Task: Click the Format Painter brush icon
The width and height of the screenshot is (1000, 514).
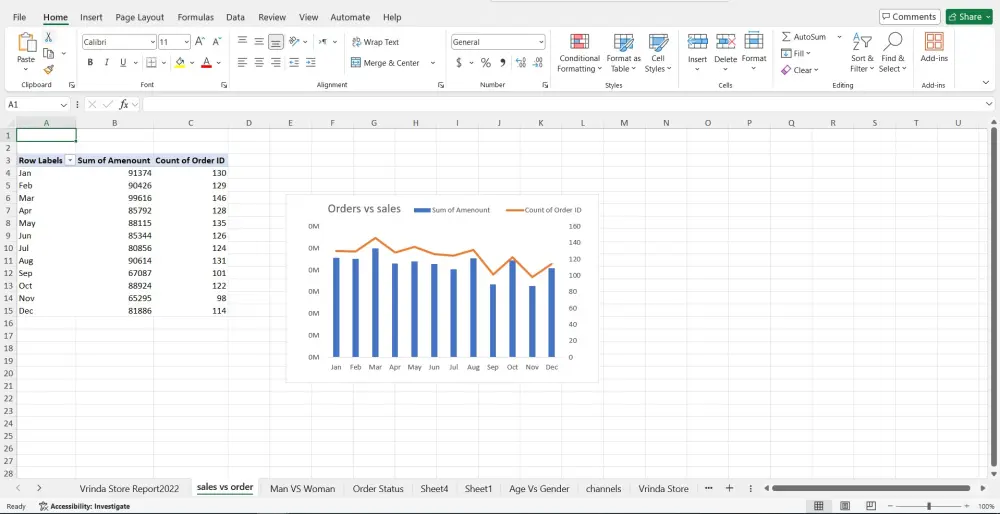Action: click(48, 70)
